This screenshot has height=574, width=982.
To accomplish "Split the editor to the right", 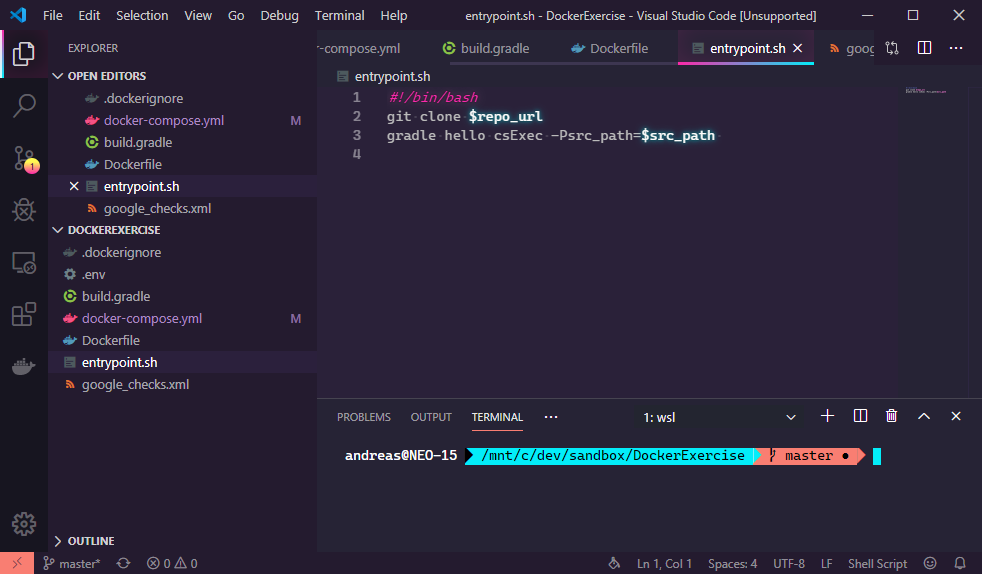I will click(x=924, y=48).
